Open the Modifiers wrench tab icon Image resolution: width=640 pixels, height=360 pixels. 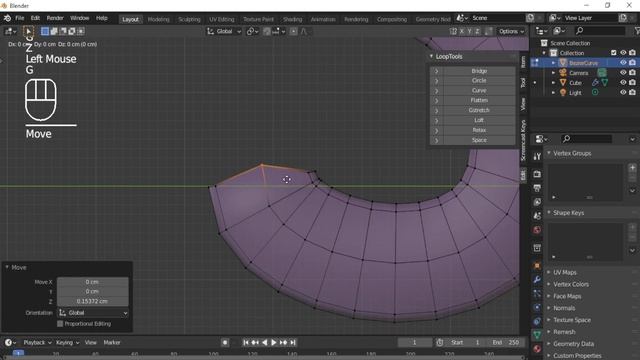[537, 280]
